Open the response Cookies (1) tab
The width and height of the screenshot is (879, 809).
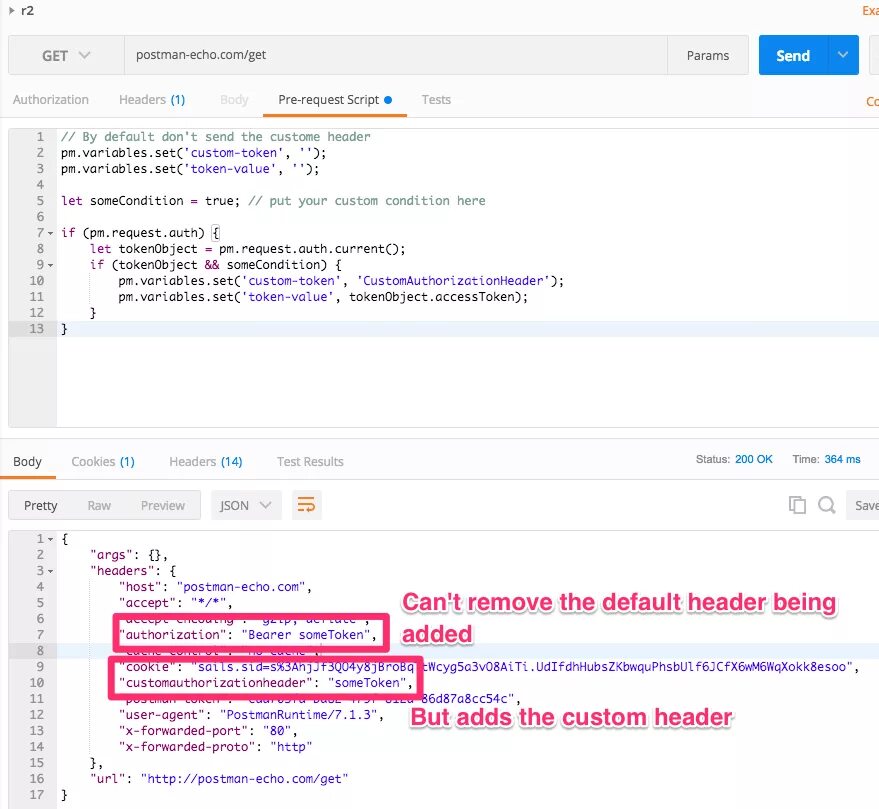103,461
